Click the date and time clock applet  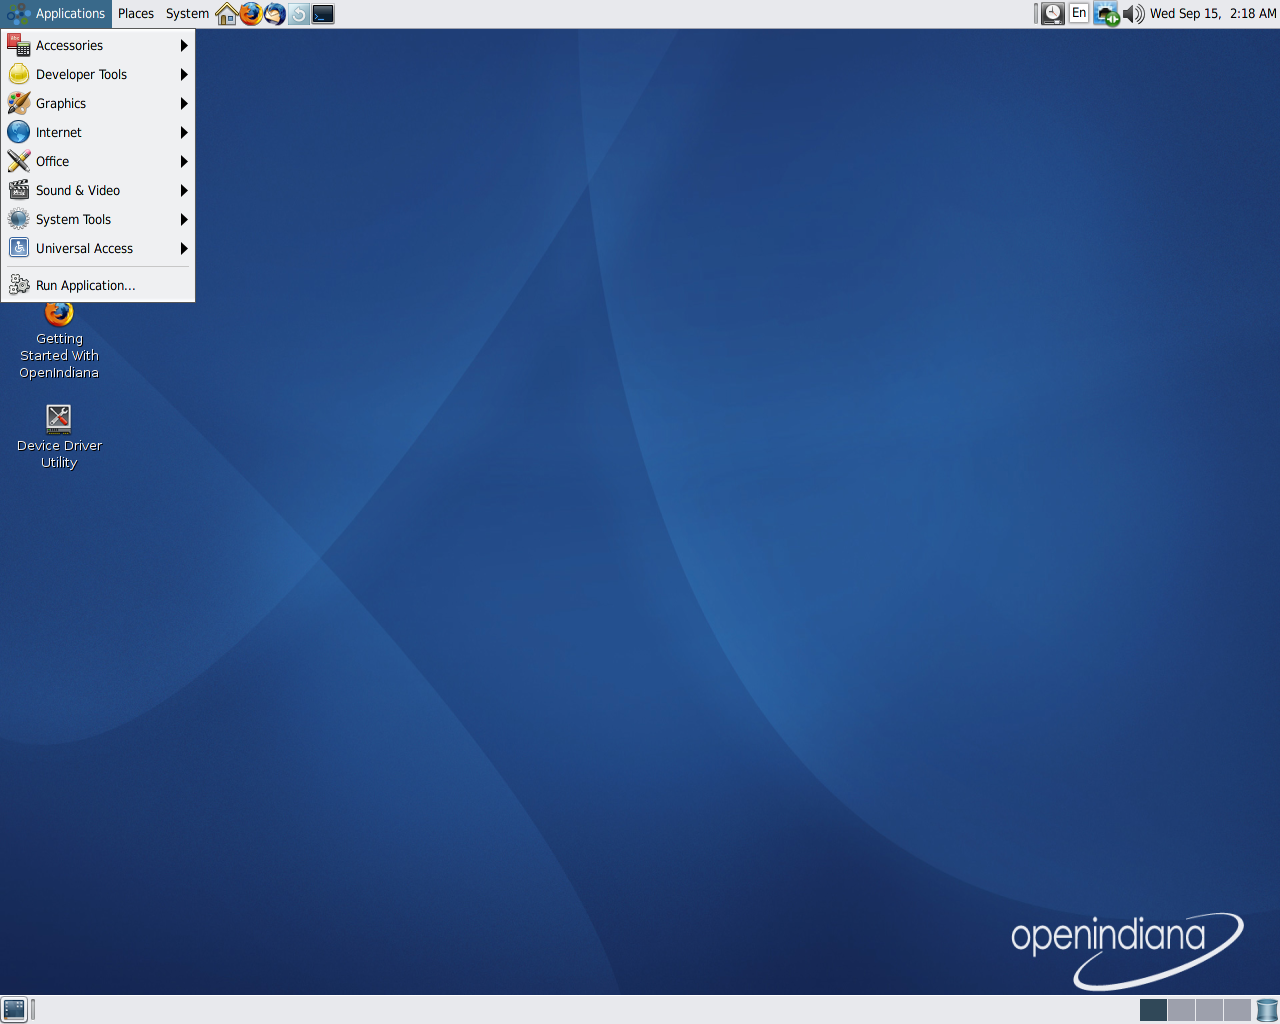(x=1213, y=14)
